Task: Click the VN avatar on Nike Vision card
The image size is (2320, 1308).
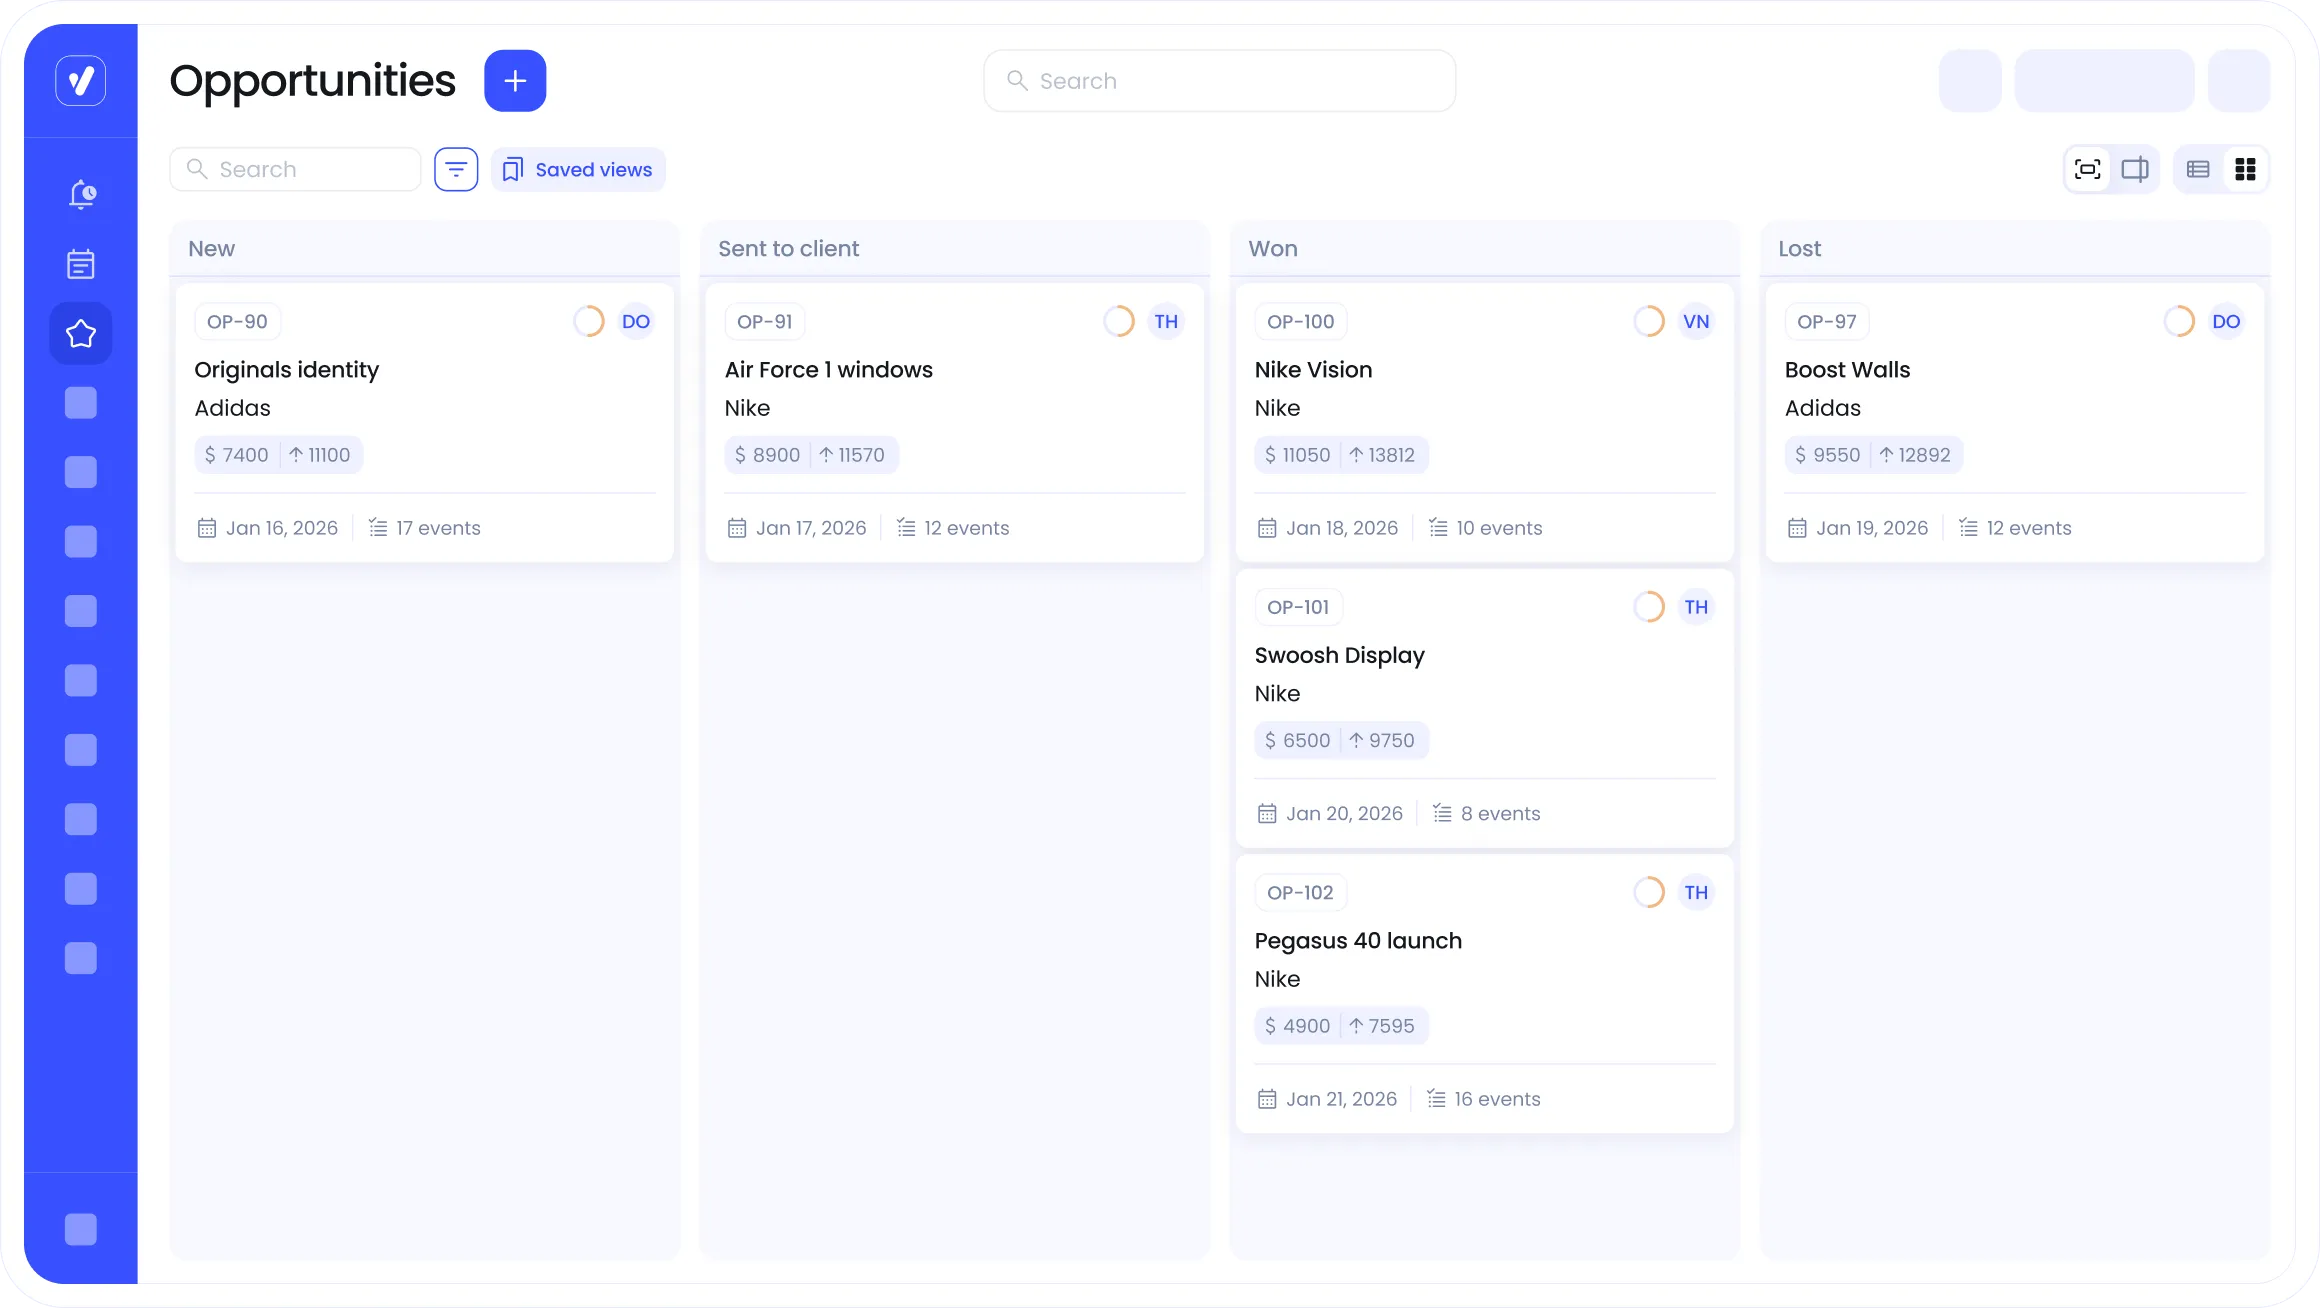Action: (1696, 321)
